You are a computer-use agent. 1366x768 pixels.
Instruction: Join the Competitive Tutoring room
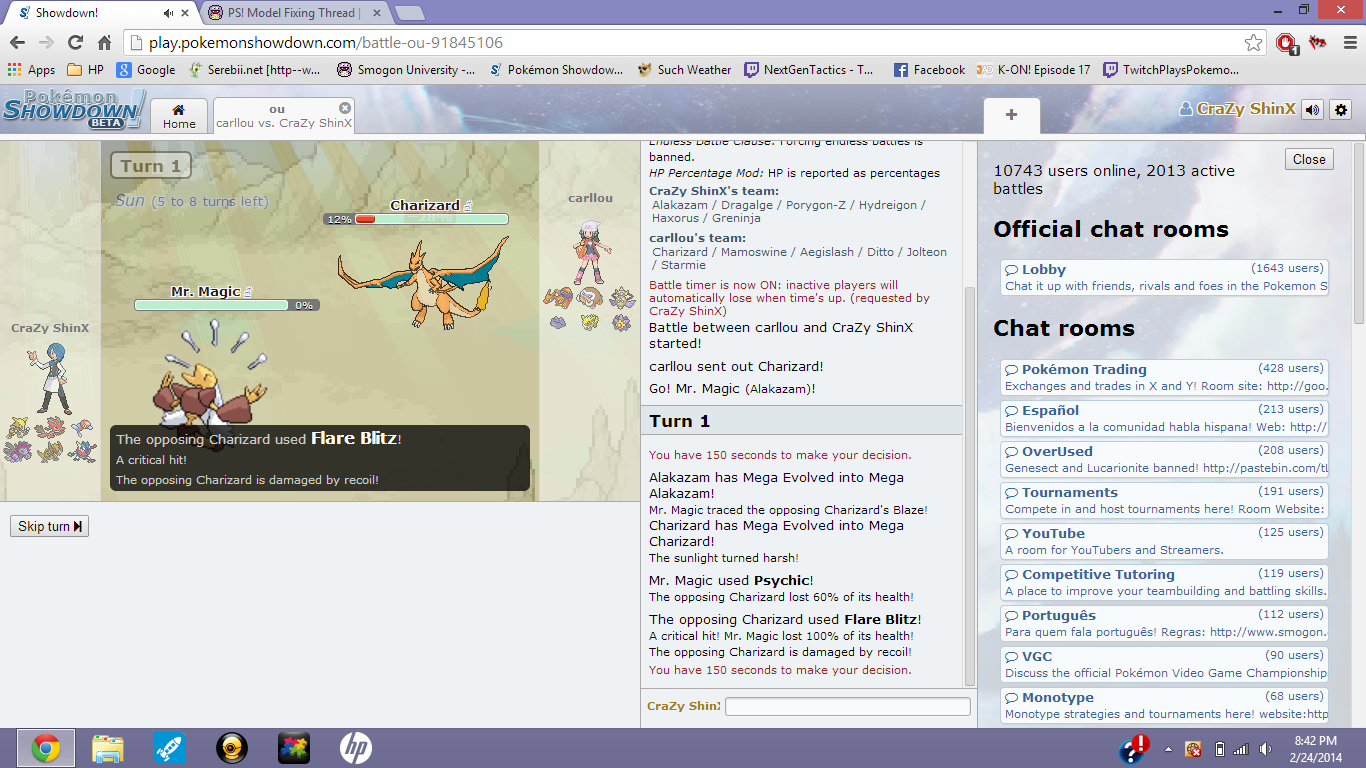[1165, 582]
